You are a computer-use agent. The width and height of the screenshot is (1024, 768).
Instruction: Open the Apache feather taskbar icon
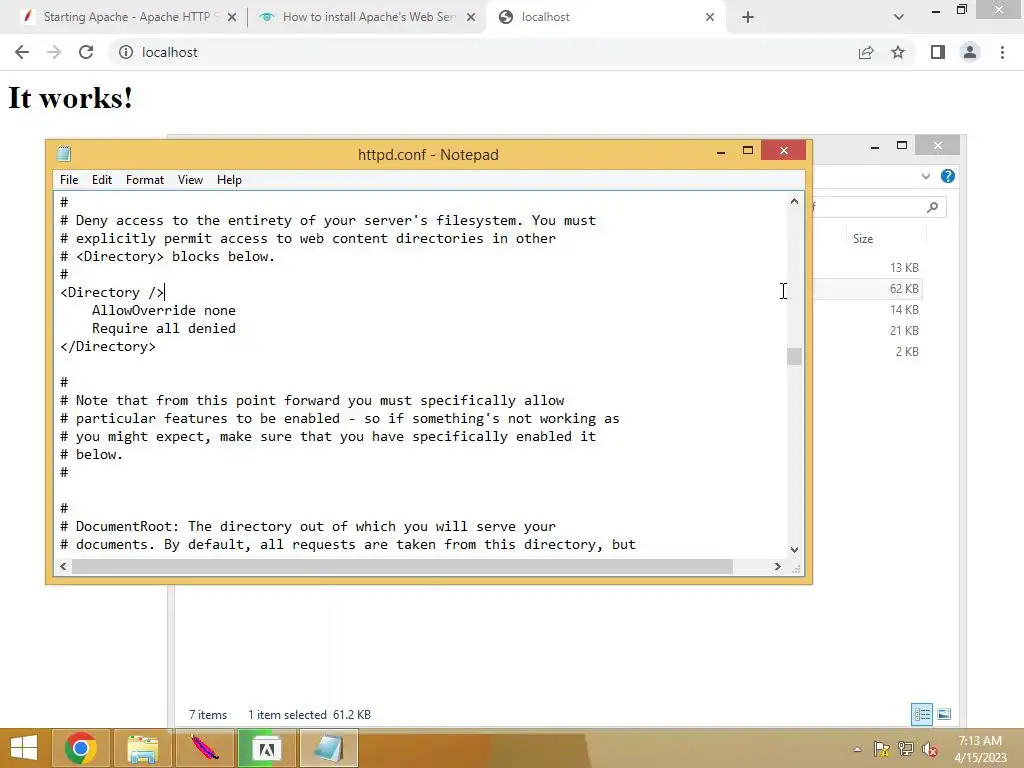(x=204, y=748)
